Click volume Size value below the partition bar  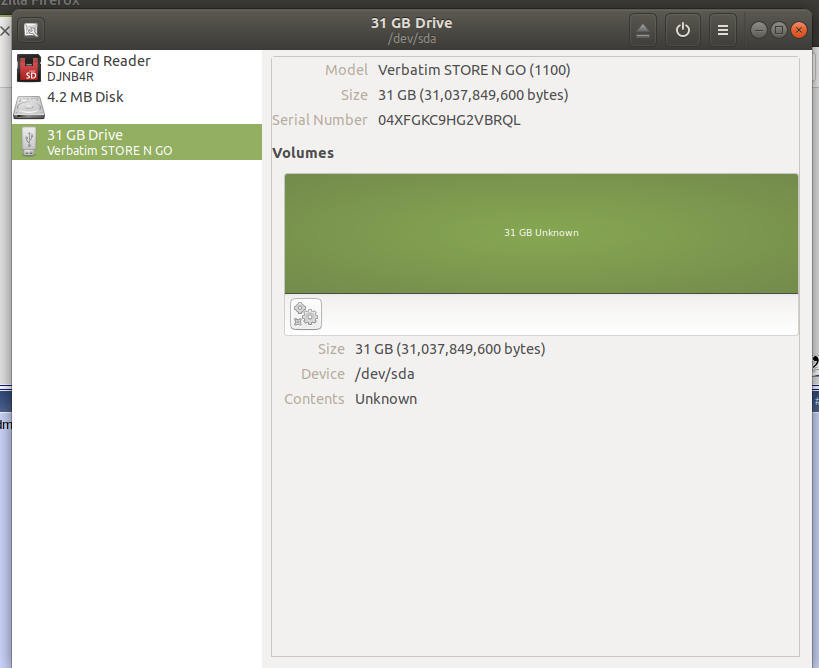pos(450,349)
